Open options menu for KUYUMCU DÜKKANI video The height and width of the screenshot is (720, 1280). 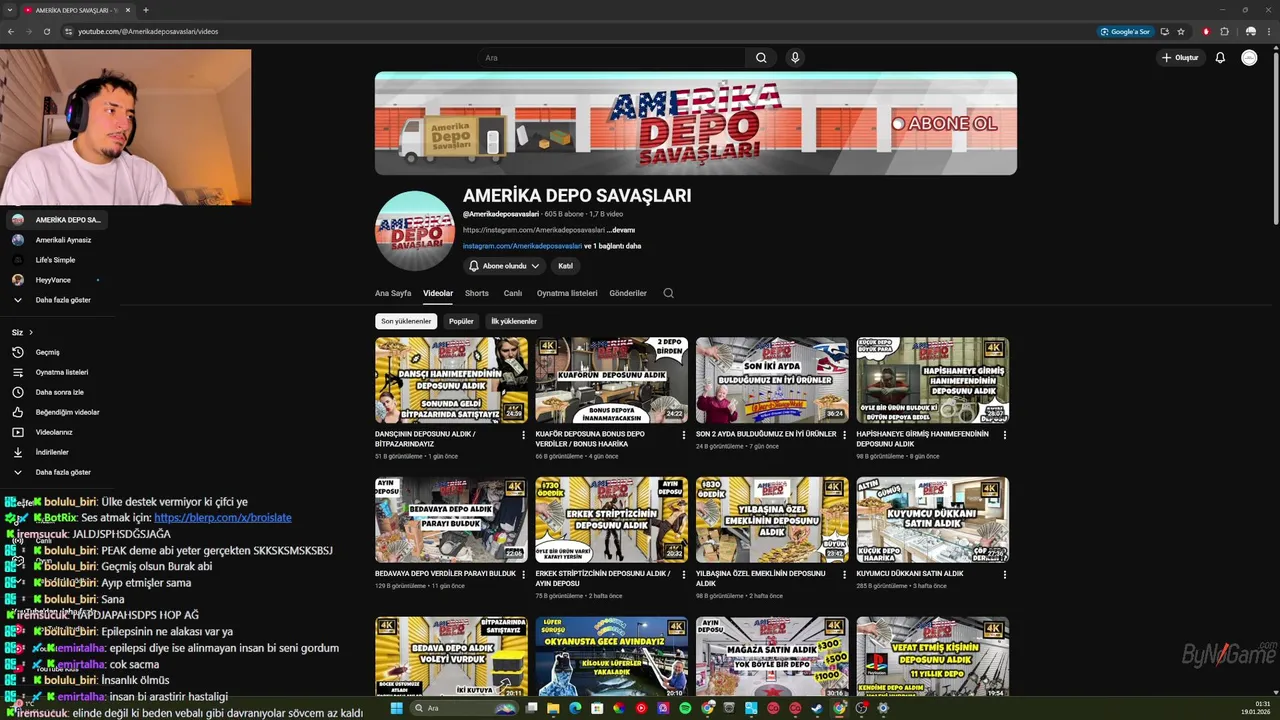pyautogui.click(x=1005, y=574)
